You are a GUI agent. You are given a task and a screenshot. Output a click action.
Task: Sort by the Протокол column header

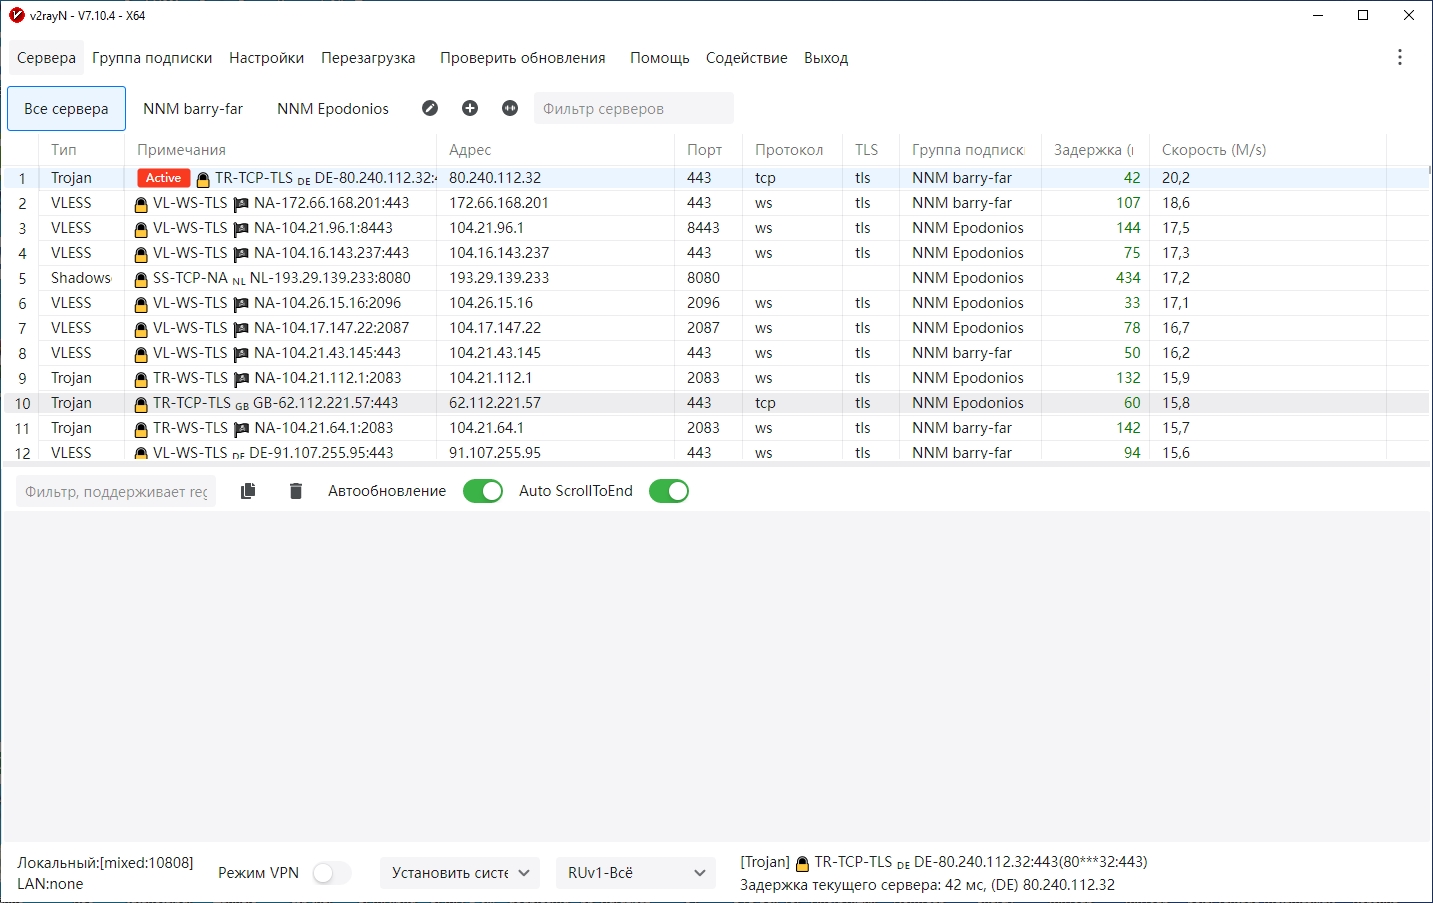click(x=793, y=150)
